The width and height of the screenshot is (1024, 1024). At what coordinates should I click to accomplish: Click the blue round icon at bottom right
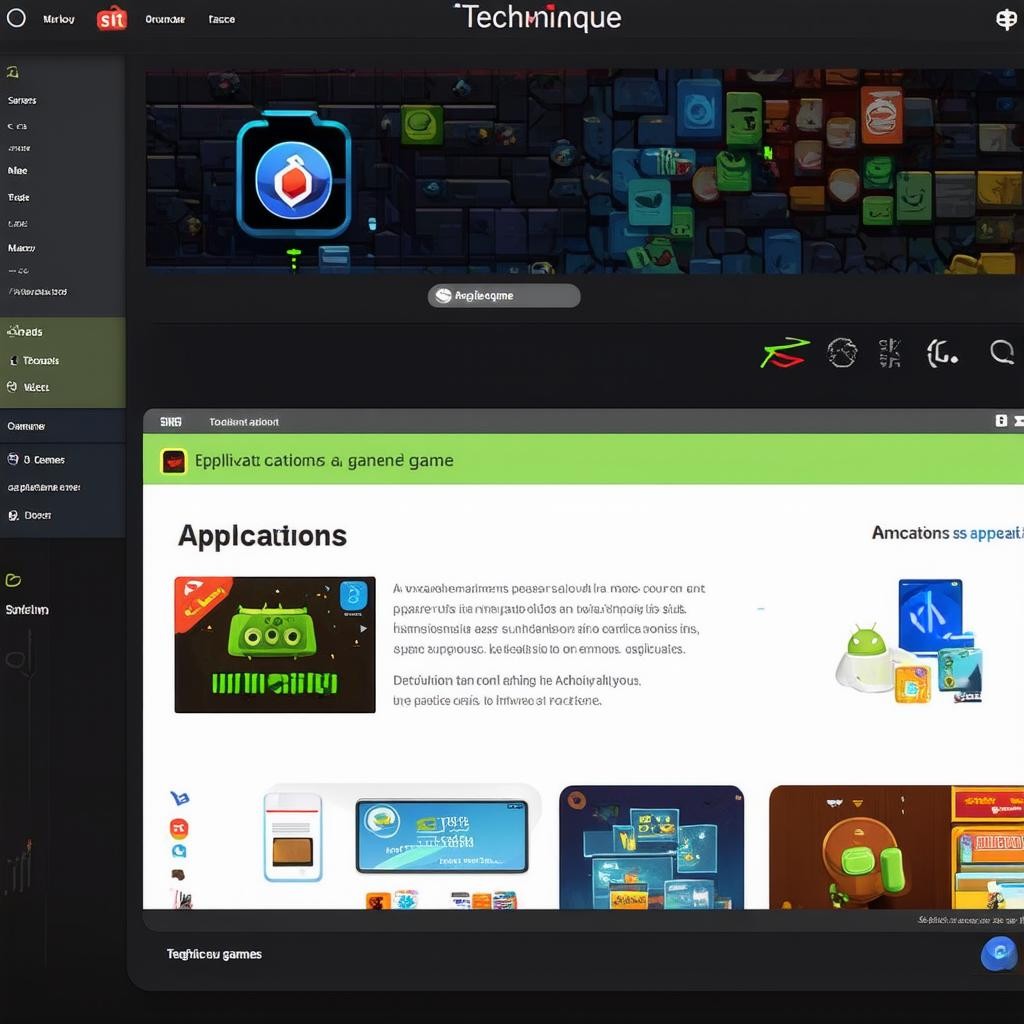click(x=998, y=953)
